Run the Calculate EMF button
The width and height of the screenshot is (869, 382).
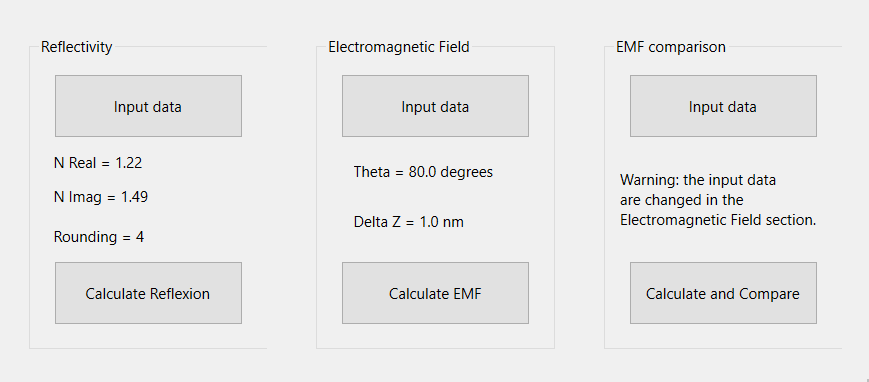click(435, 293)
